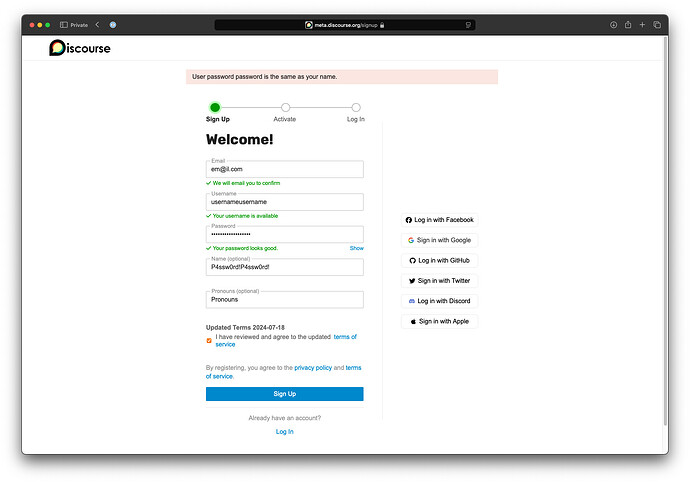The image size is (690, 482).
Task: Toggle the updated terms agreement checkbox
Action: [209, 341]
